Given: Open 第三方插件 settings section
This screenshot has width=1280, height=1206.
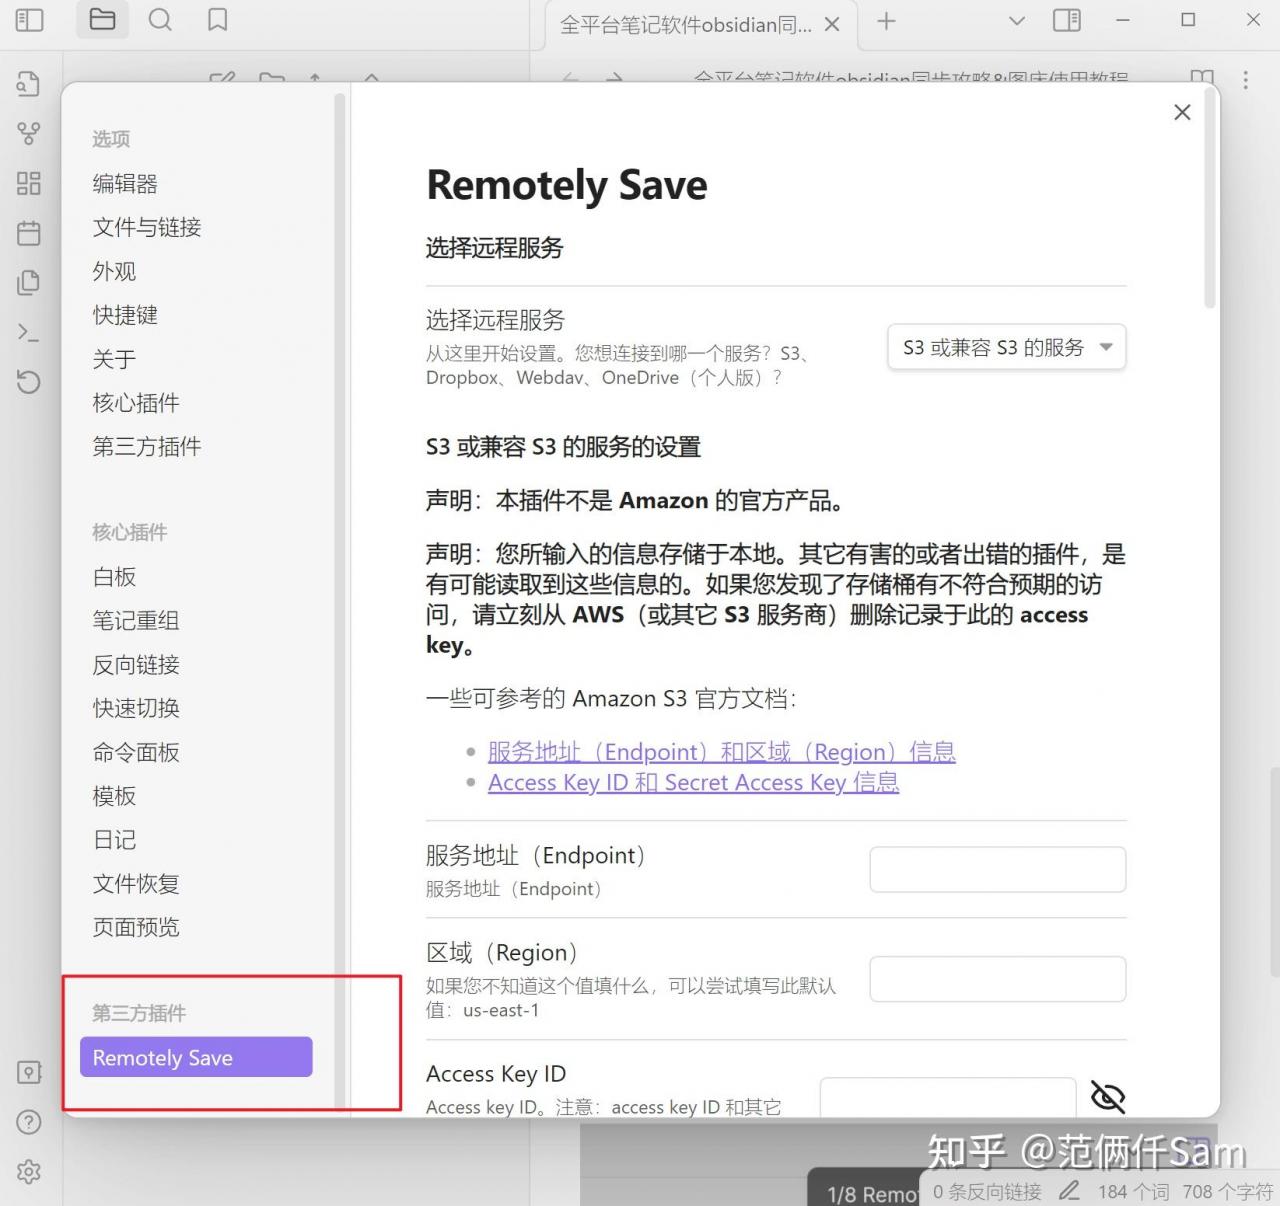Looking at the screenshot, I should pos(147,446).
